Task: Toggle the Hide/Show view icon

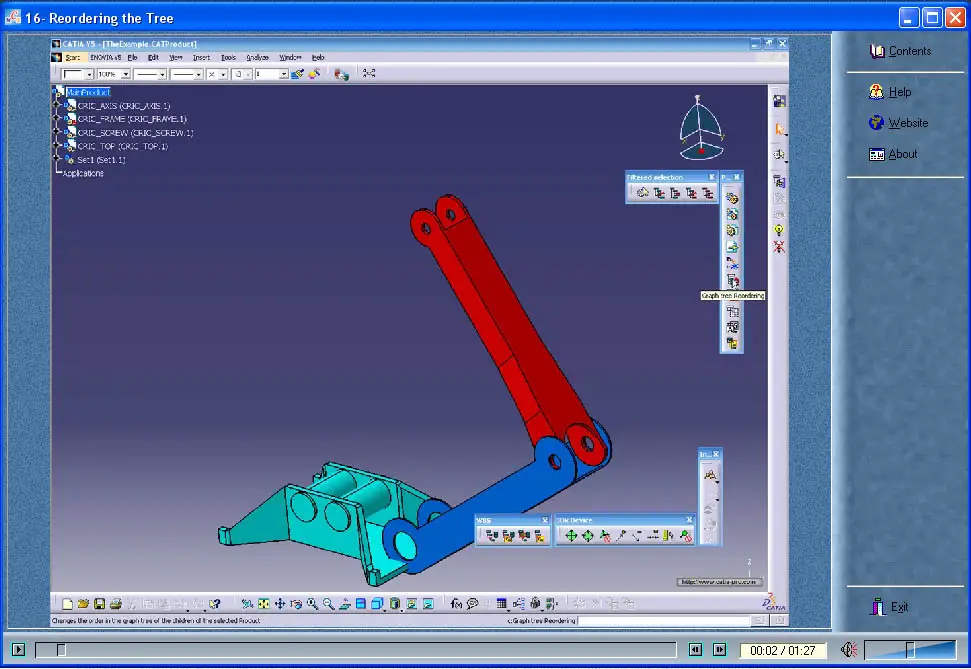Action: 412,603
